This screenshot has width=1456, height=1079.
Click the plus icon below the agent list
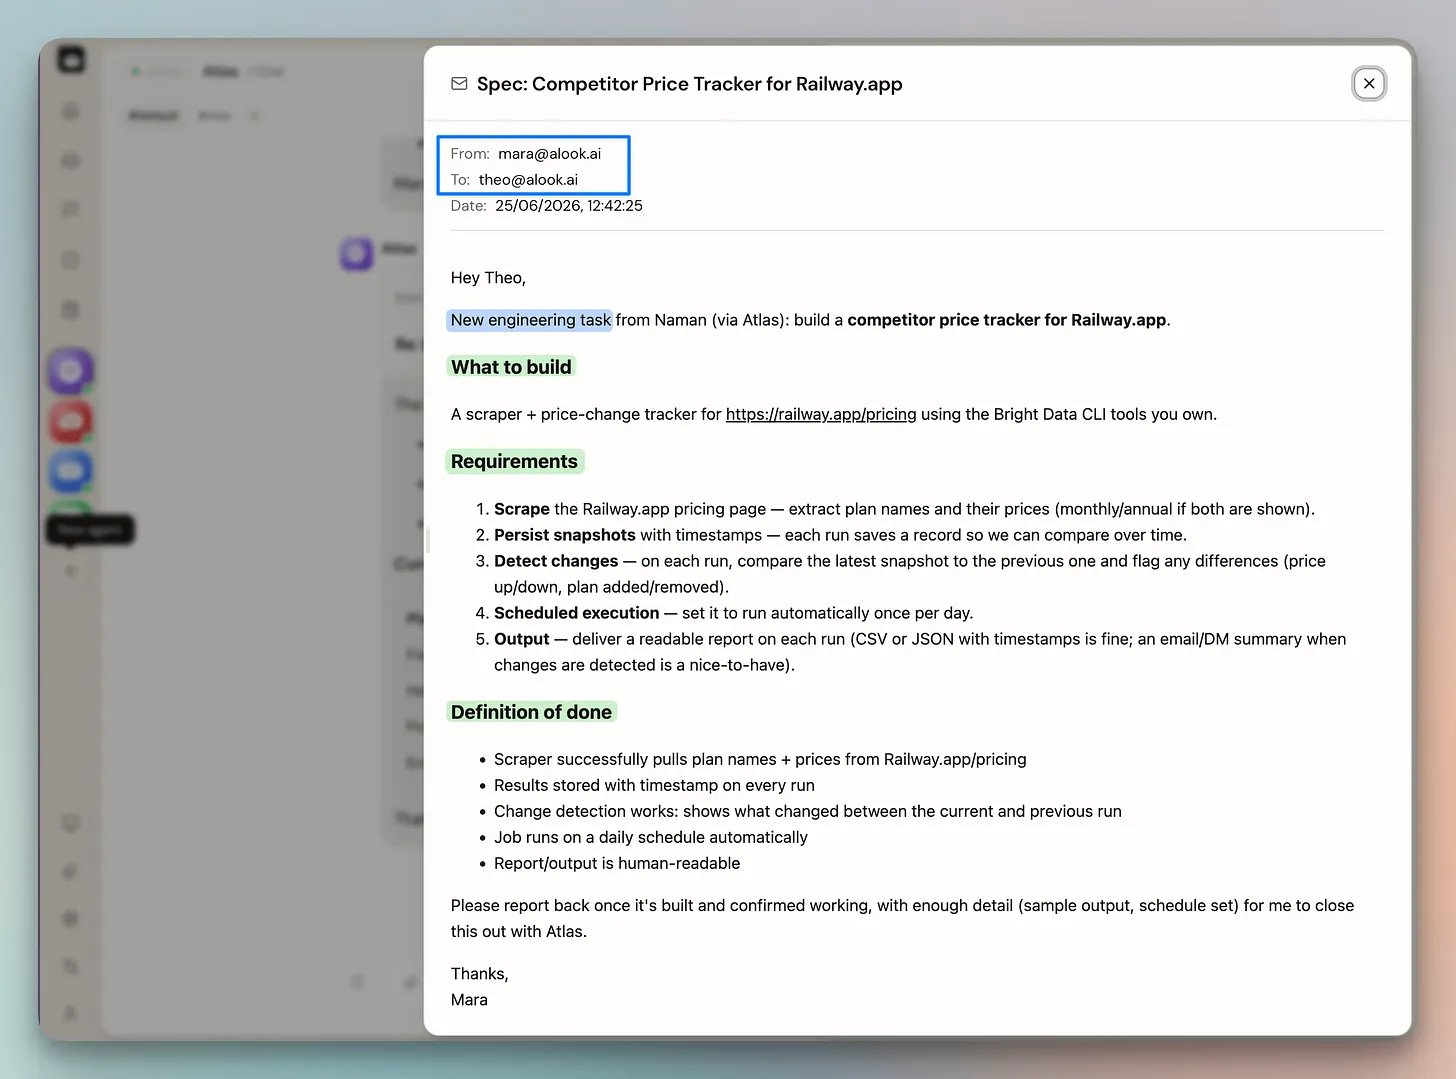click(x=70, y=571)
